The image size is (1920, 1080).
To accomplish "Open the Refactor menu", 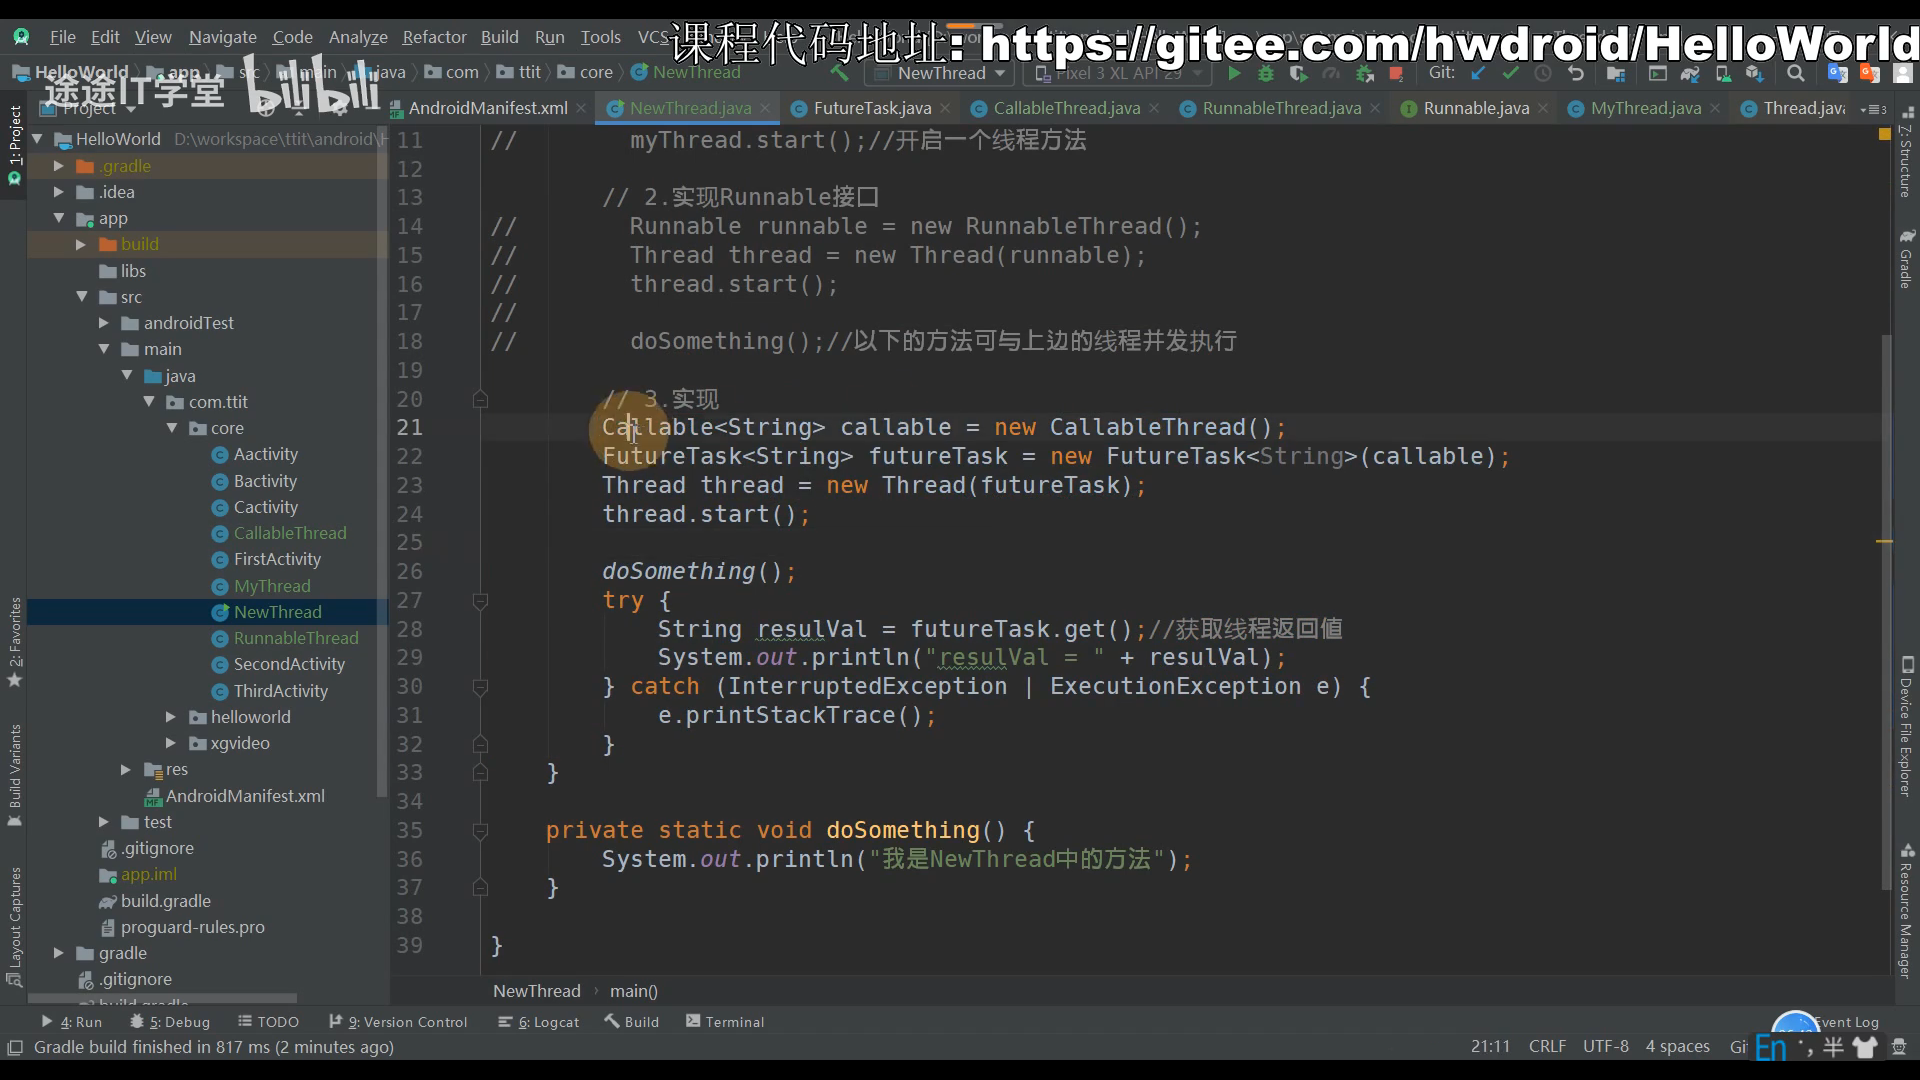I will 434,37.
